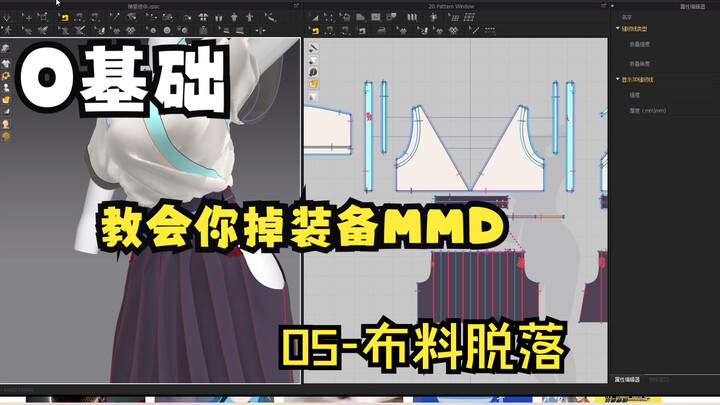Switch to the 属性编辑器 tab at panel bottom
This screenshot has height=405, width=720.
tap(627, 380)
